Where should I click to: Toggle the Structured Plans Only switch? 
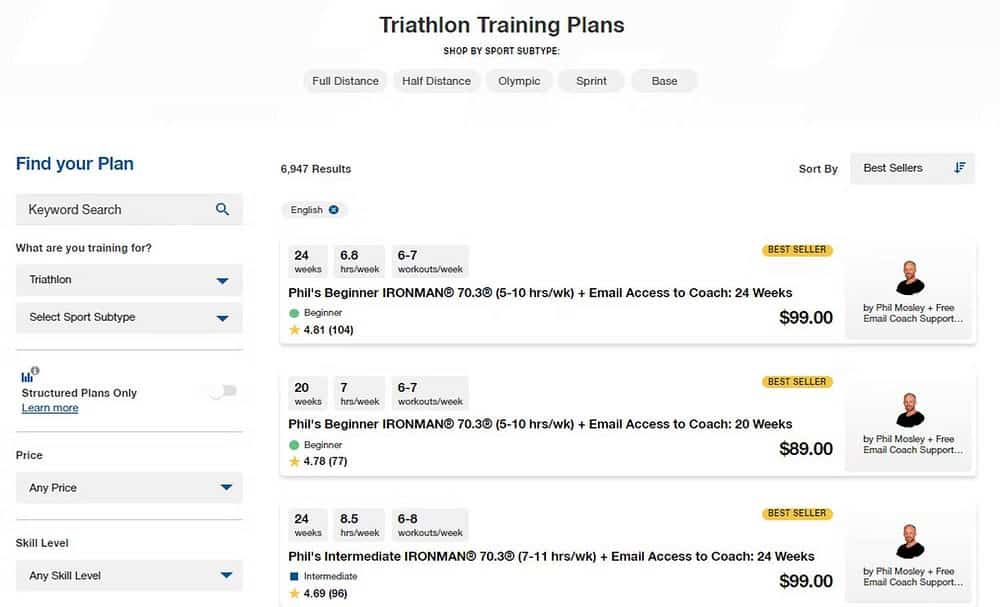(223, 391)
